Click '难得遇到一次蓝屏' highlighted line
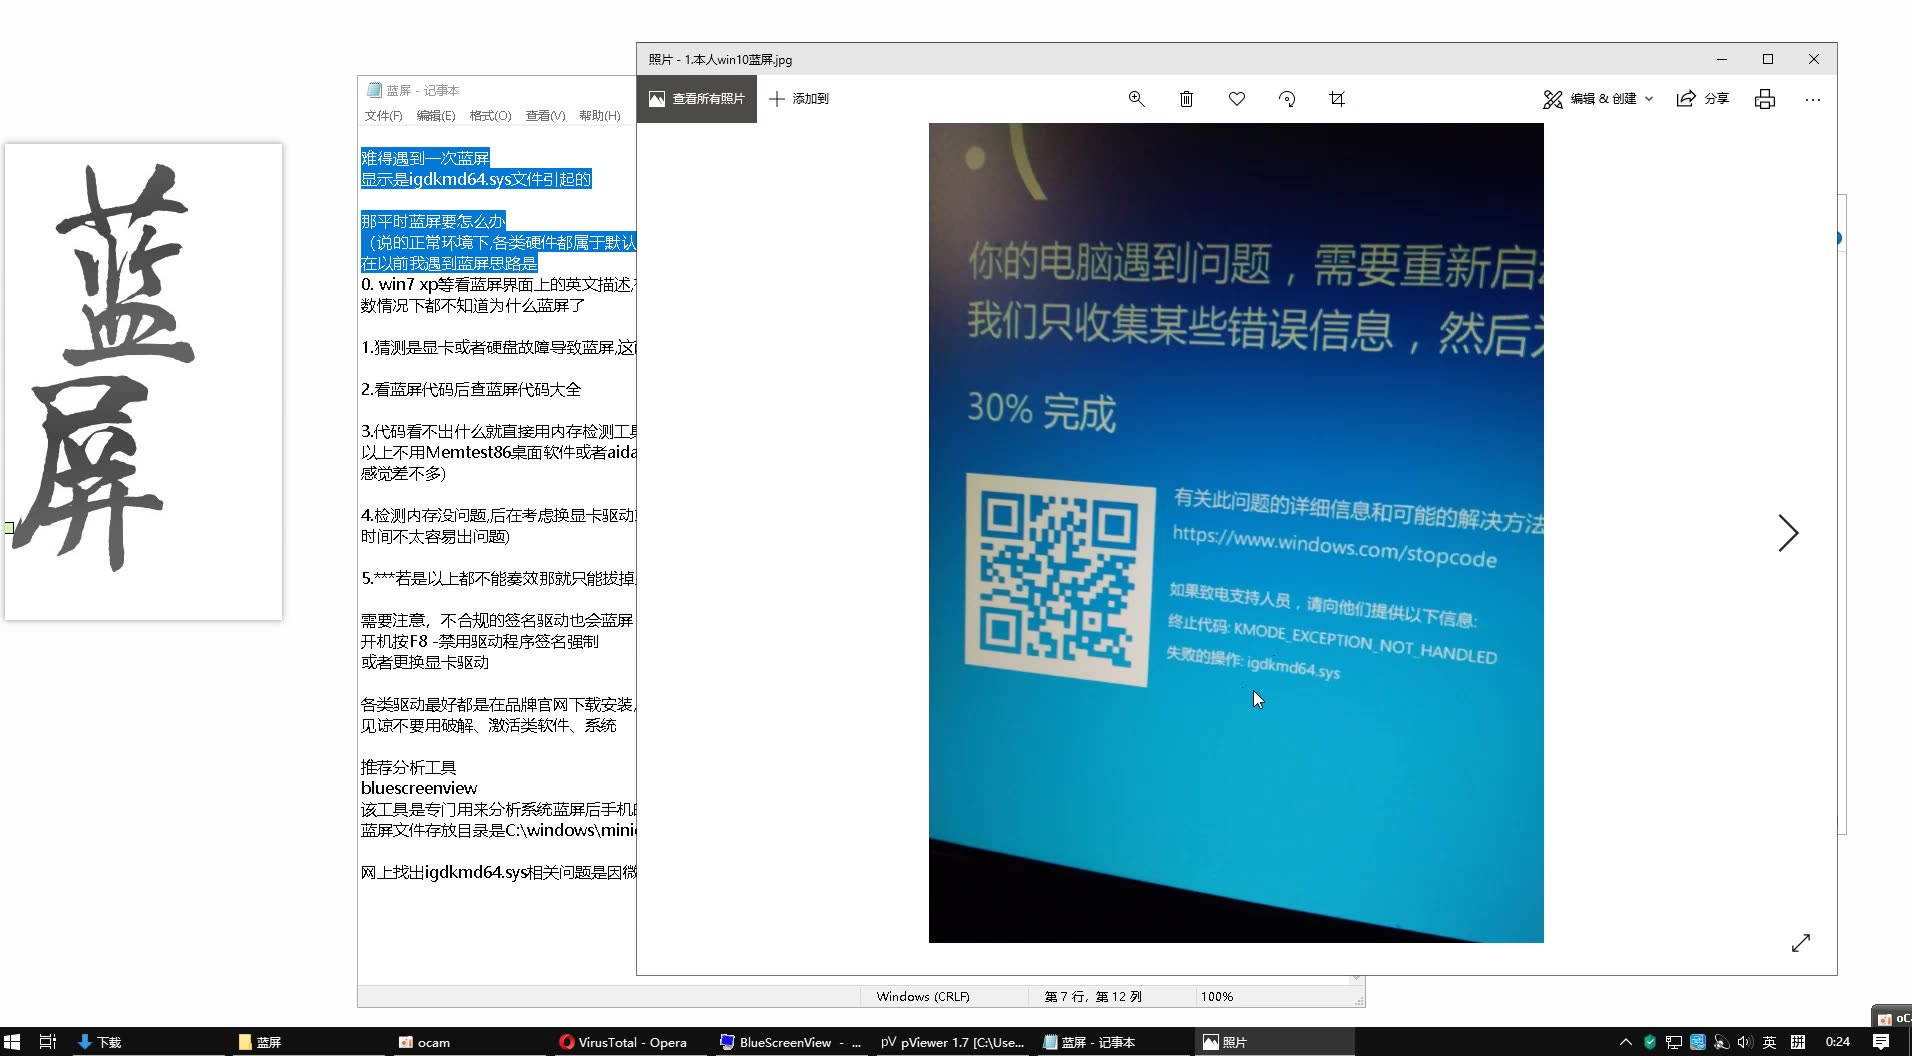The width and height of the screenshot is (1912, 1056). (425, 158)
